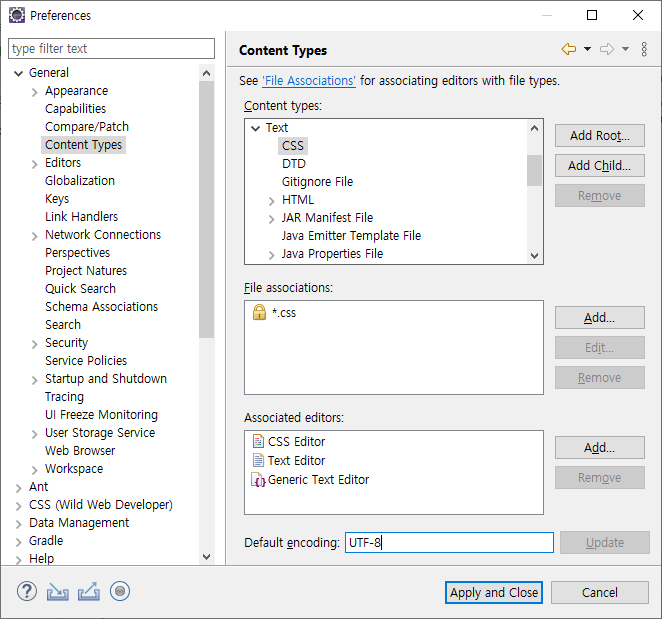The image size is (662, 619).
Task: Select the Web Browser page
Action: [x=80, y=451]
